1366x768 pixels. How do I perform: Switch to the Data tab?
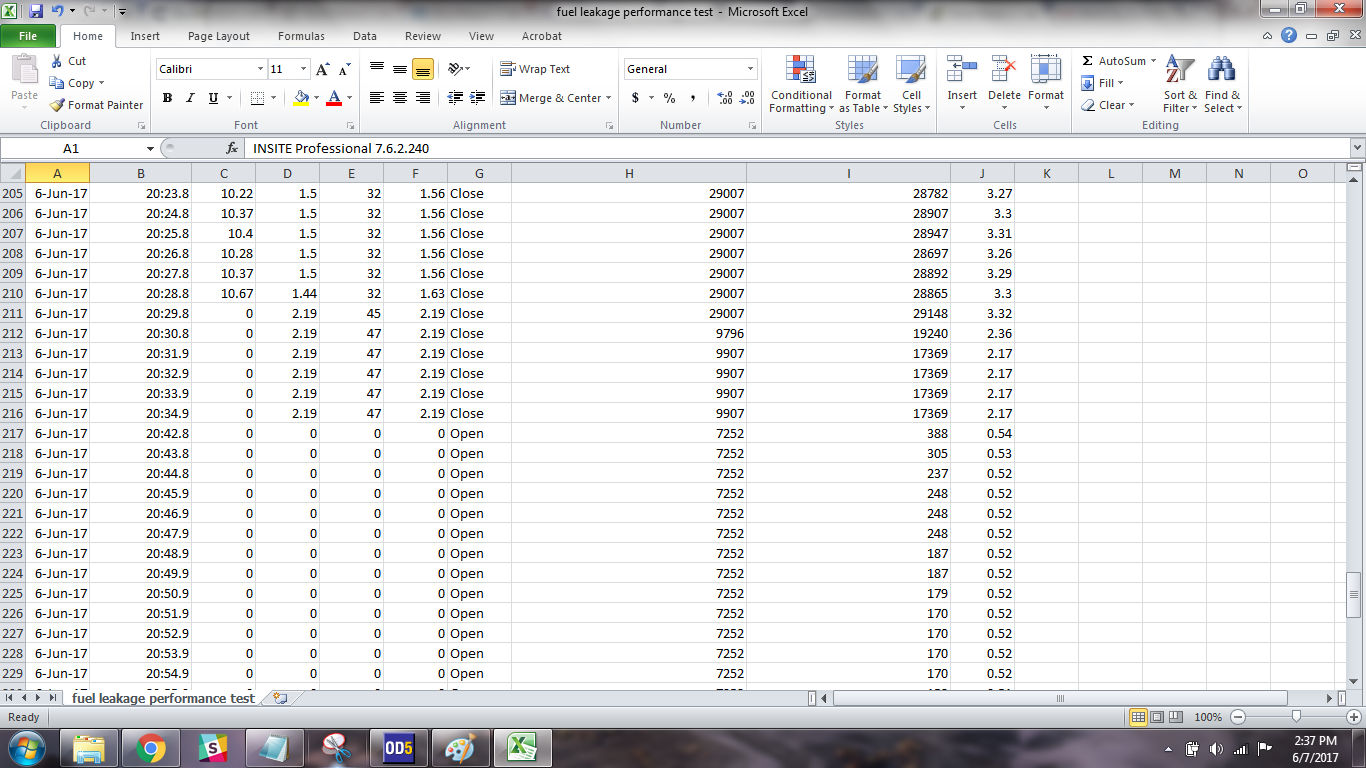pyautogui.click(x=365, y=36)
